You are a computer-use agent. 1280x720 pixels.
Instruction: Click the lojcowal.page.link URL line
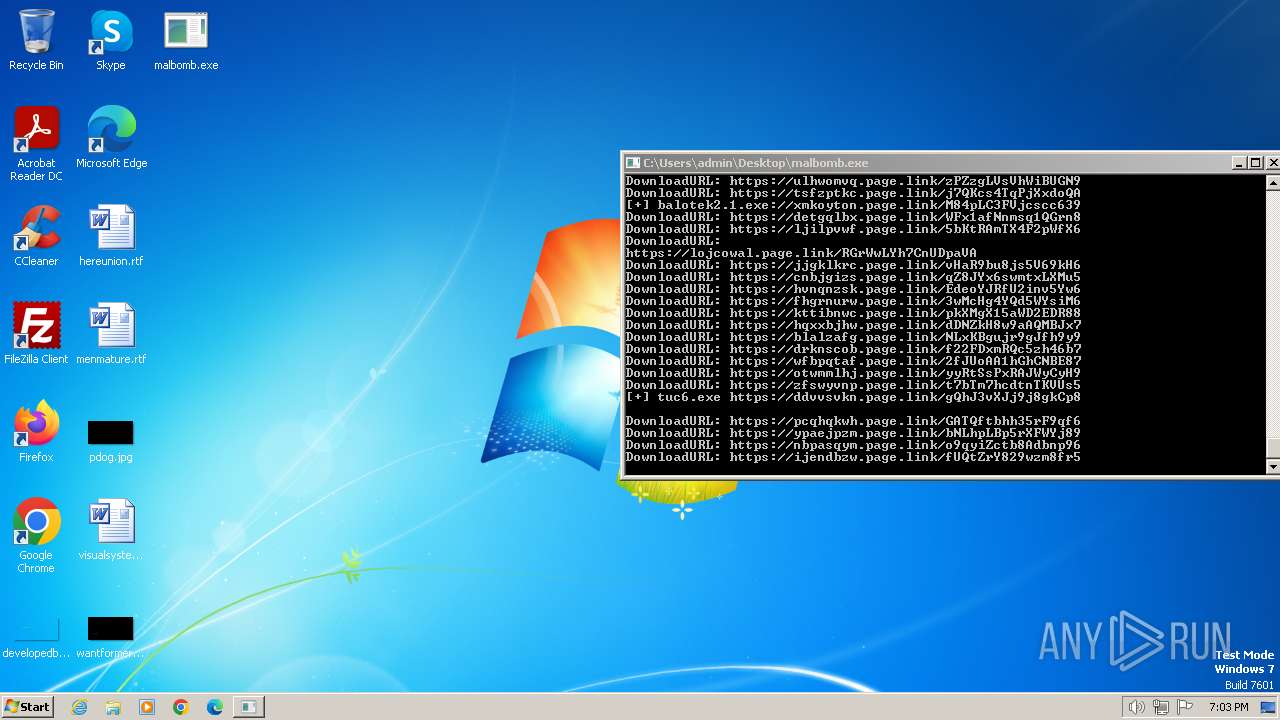(x=801, y=253)
